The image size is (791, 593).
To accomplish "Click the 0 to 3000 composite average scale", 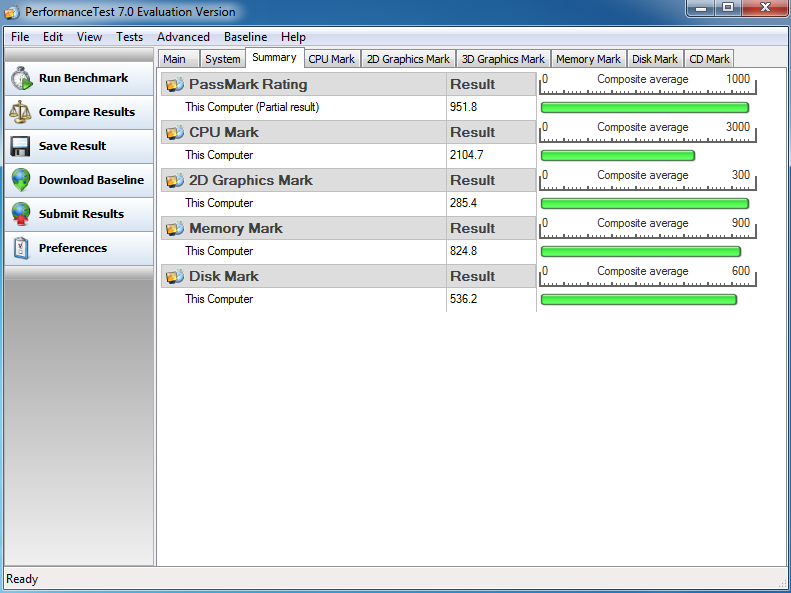I will (648, 132).
